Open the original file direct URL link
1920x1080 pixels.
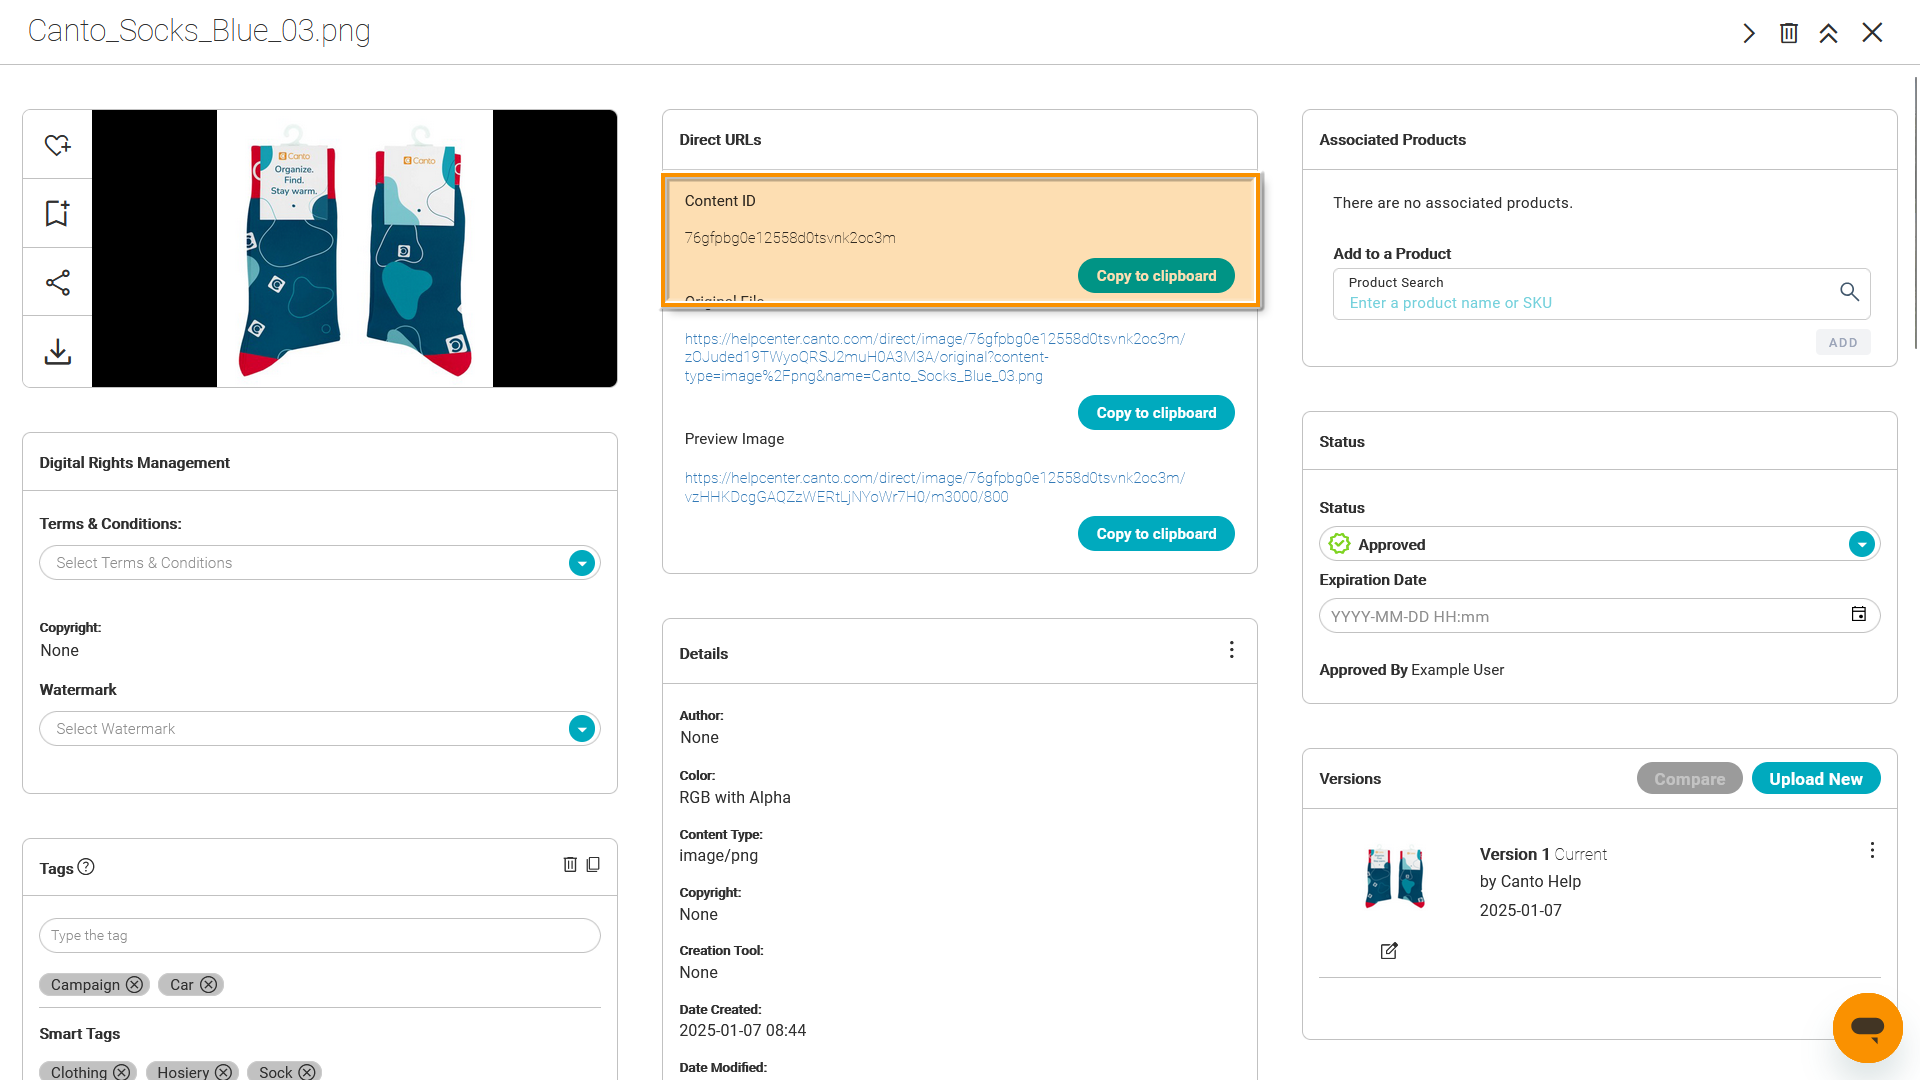[935, 357]
